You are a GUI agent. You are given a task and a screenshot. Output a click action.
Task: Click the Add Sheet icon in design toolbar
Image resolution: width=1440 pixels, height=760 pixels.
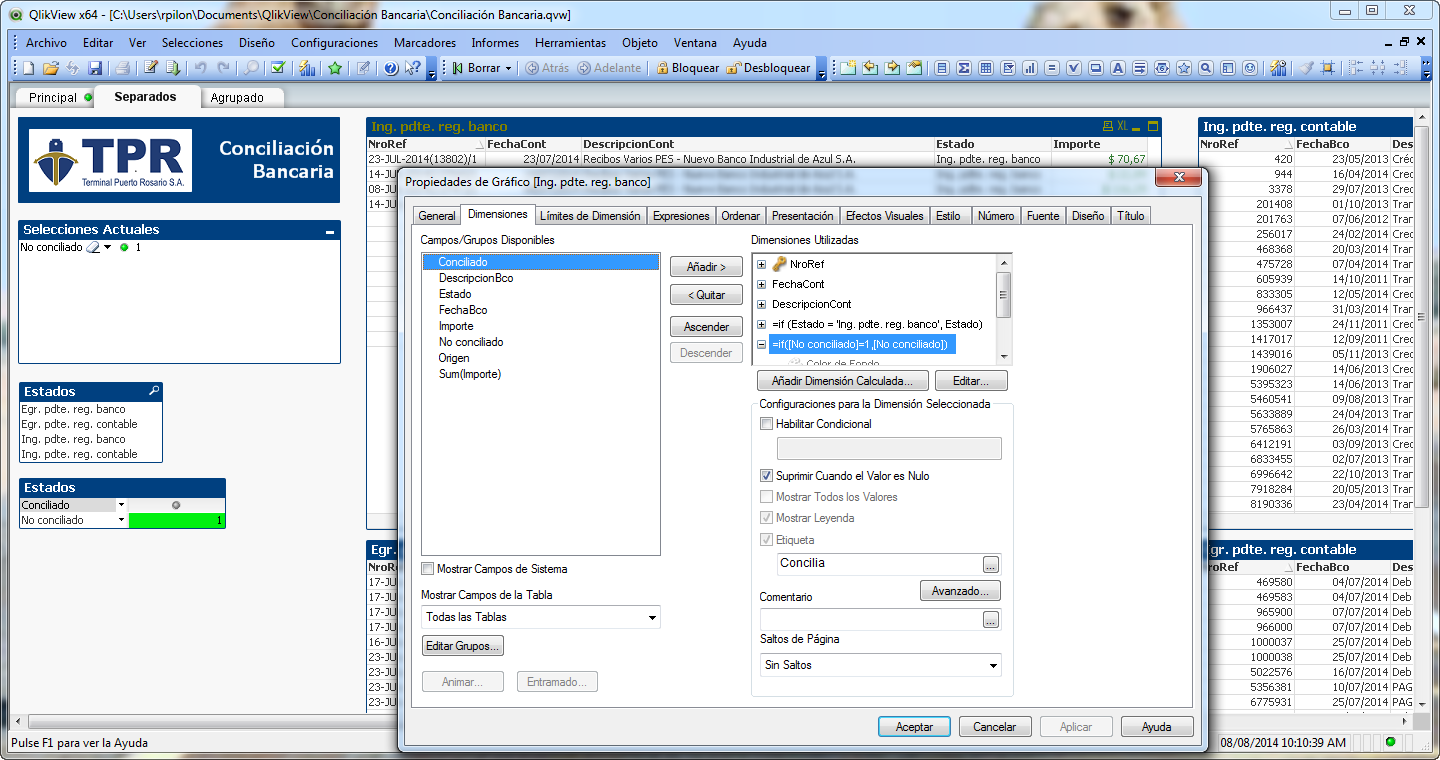pyautogui.click(x=847, y=68)
